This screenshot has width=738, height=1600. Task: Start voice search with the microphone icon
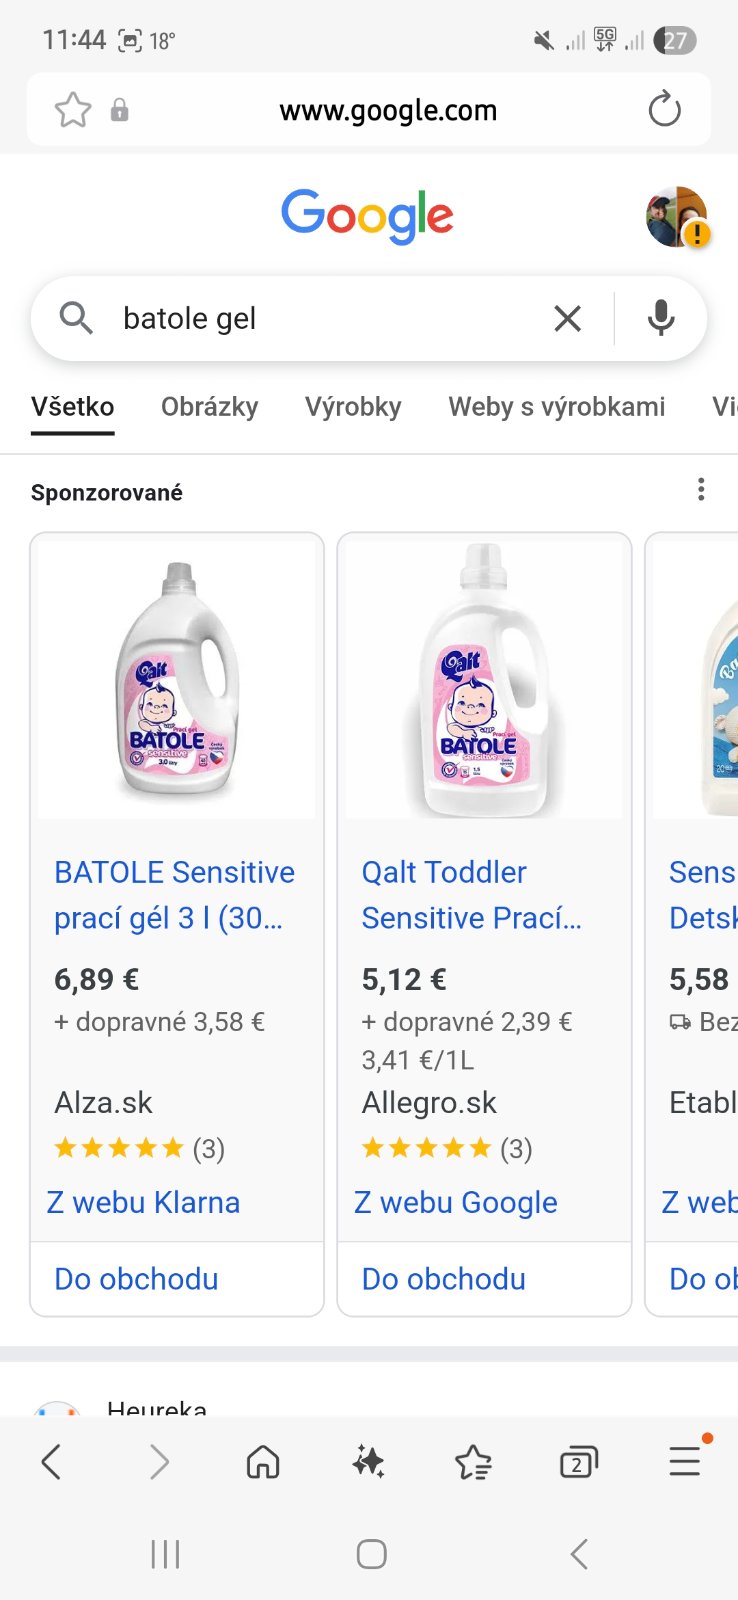pos(660,319)
